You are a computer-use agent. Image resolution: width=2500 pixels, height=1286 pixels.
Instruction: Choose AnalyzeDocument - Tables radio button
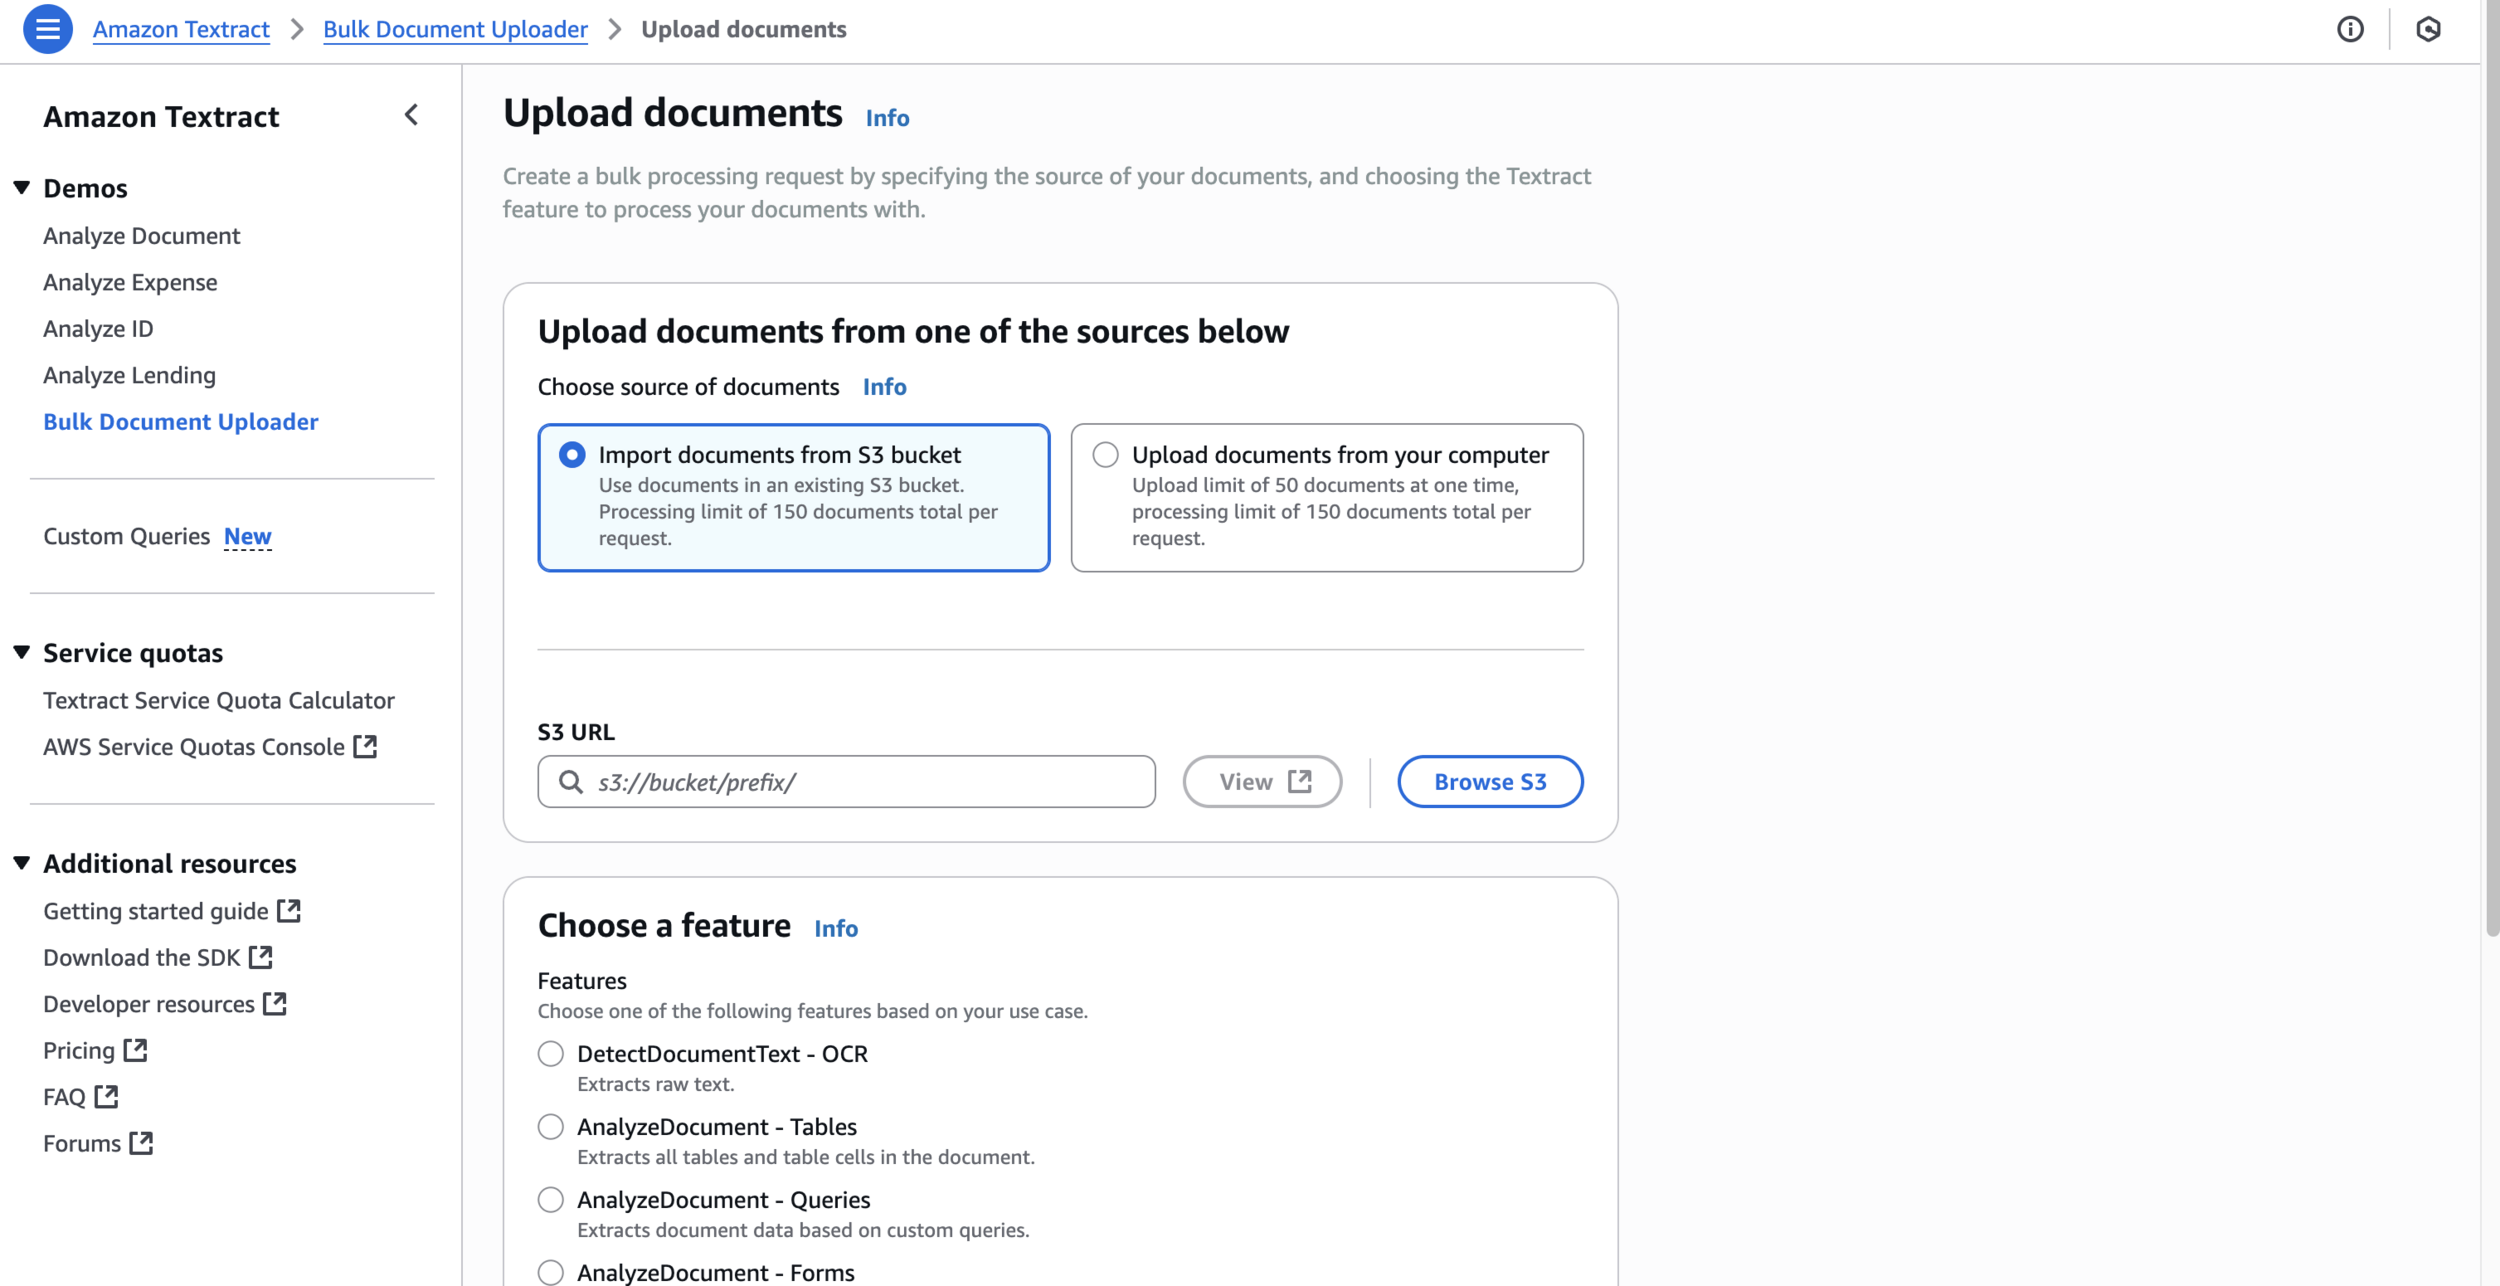(551, 1127)
